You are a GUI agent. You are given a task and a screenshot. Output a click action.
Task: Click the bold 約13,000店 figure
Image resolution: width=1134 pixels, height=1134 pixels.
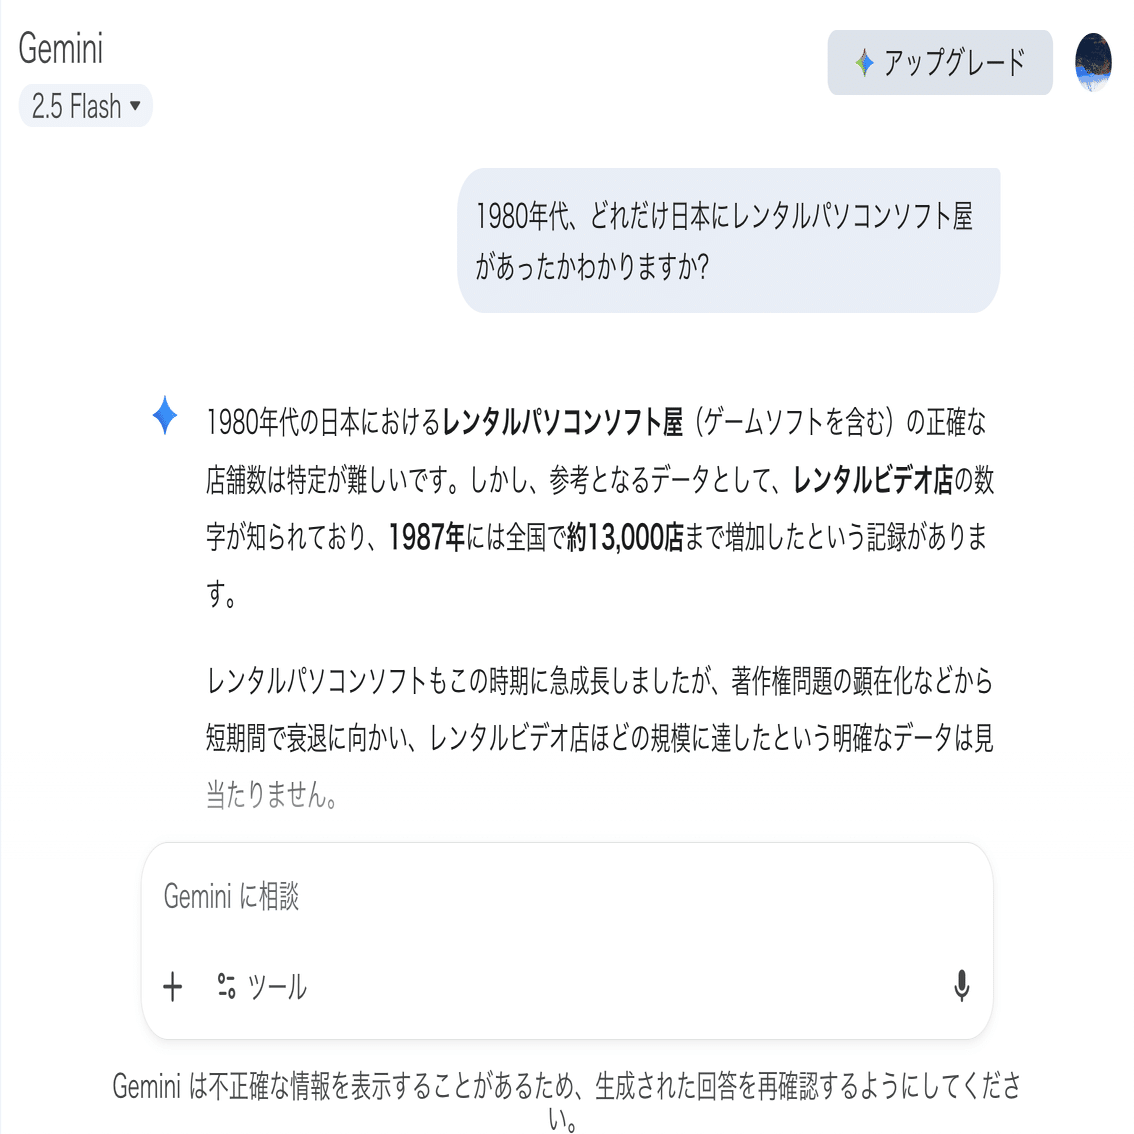(x=625, y=537)
